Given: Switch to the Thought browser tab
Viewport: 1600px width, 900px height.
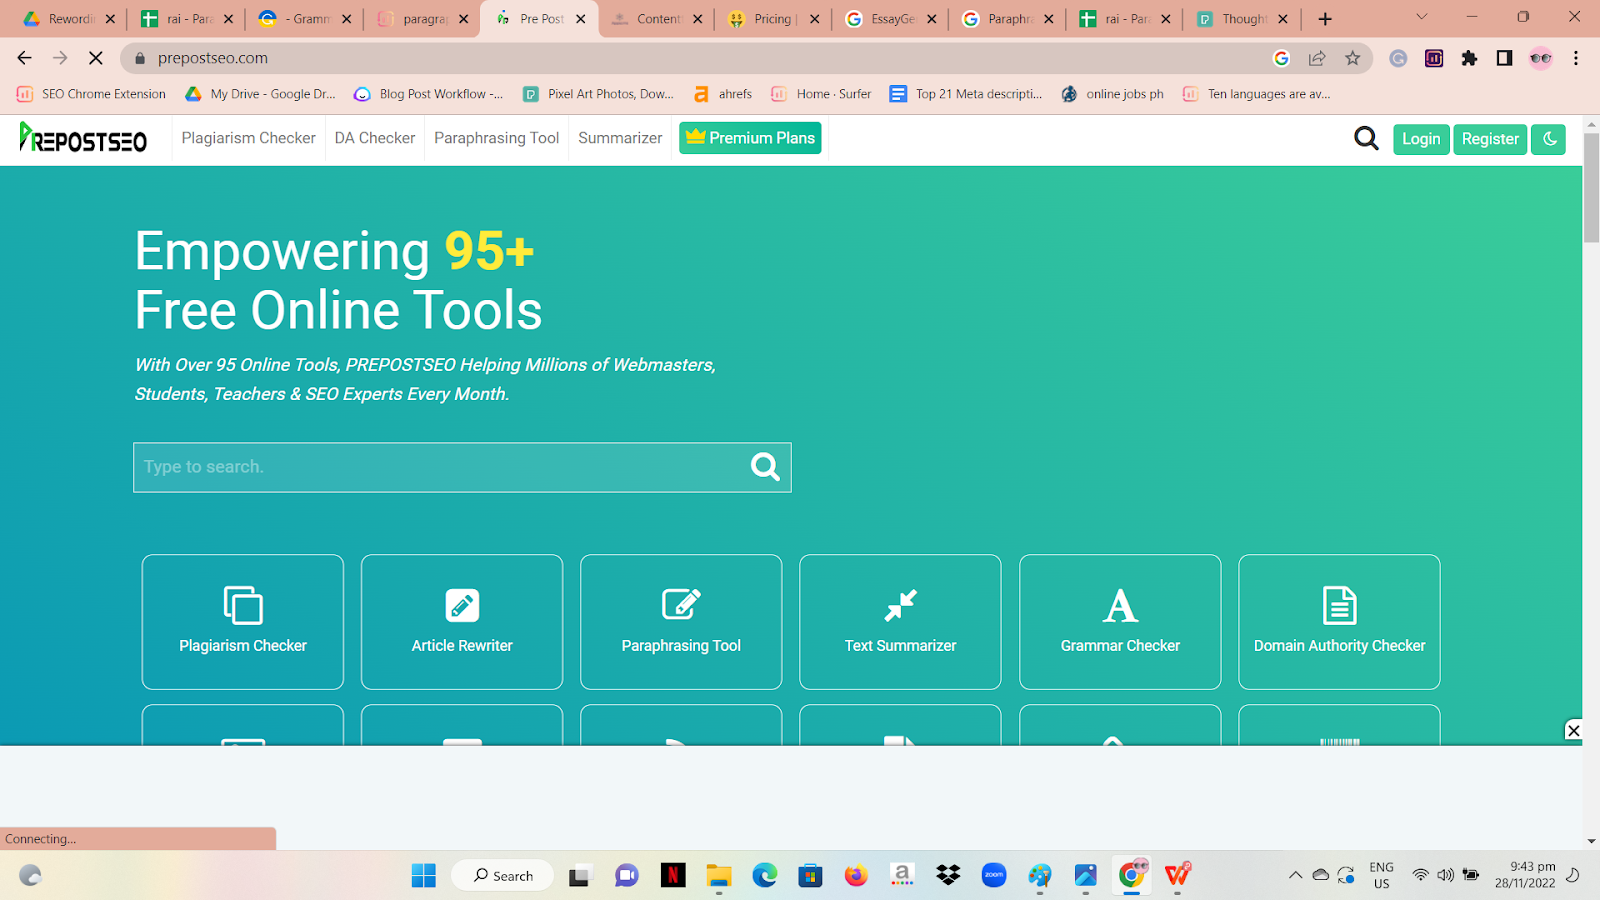Looking at the screenshot, I should 1243,19.
